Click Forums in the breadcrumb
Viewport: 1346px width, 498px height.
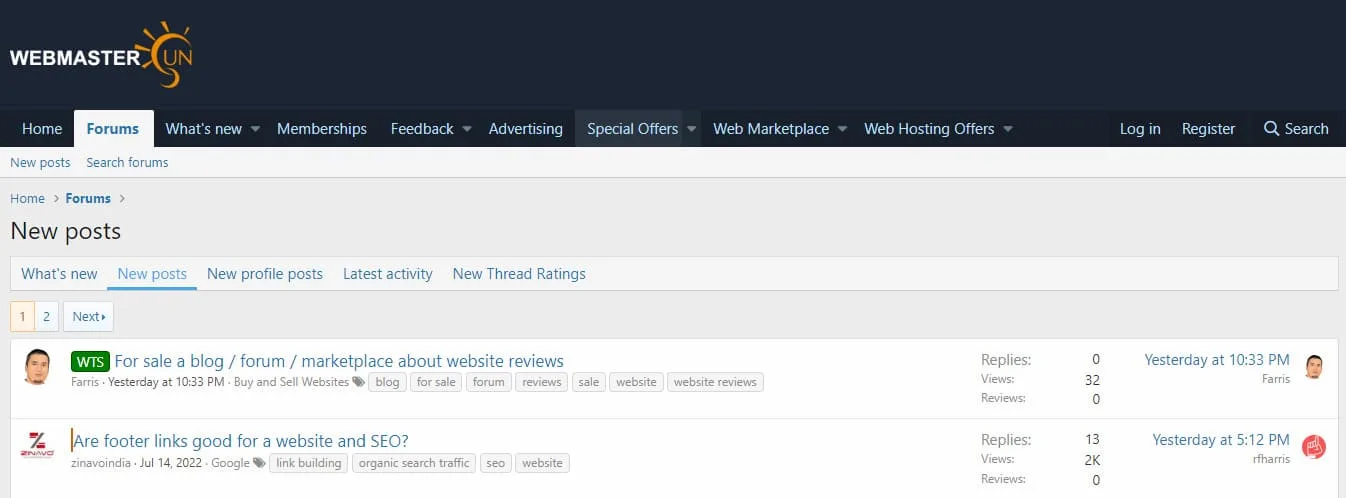click(88, 198)
